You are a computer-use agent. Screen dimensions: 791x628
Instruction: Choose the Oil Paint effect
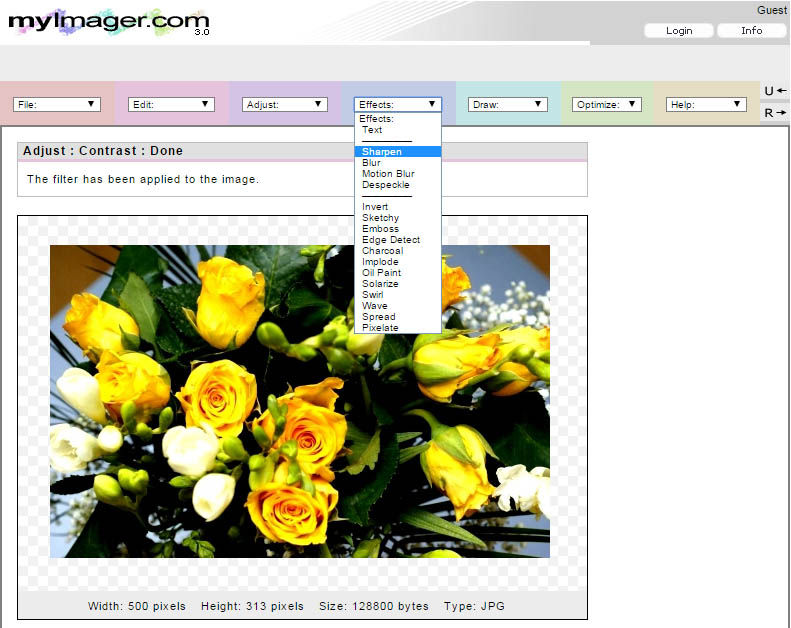398,272
